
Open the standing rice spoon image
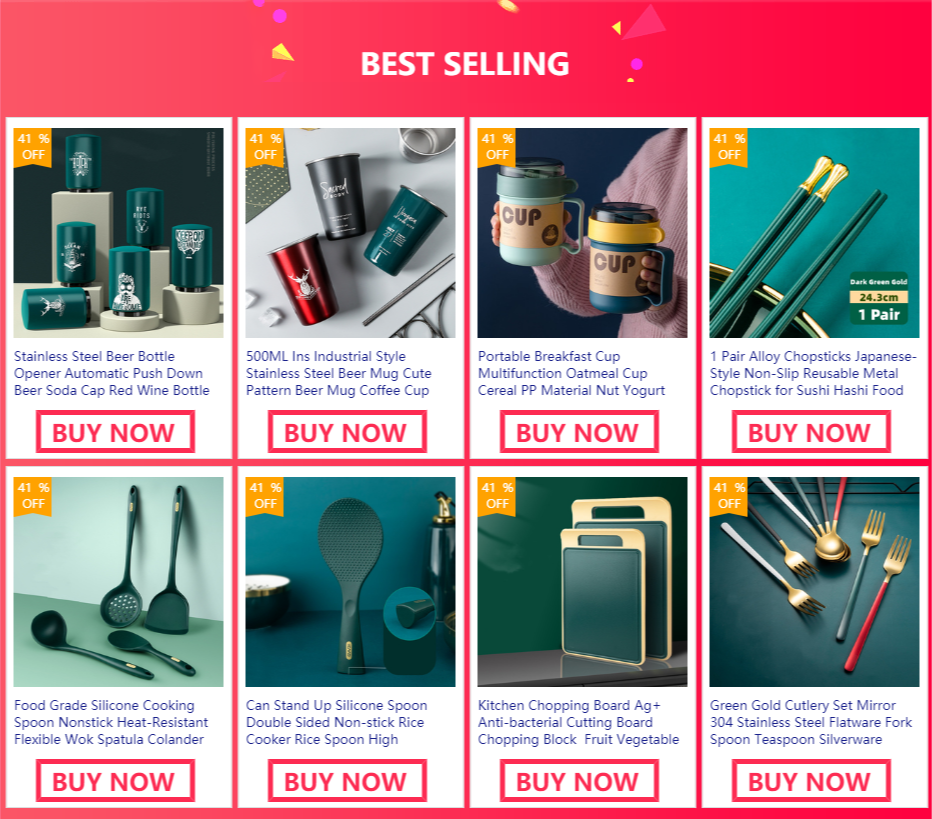[350, 582]
